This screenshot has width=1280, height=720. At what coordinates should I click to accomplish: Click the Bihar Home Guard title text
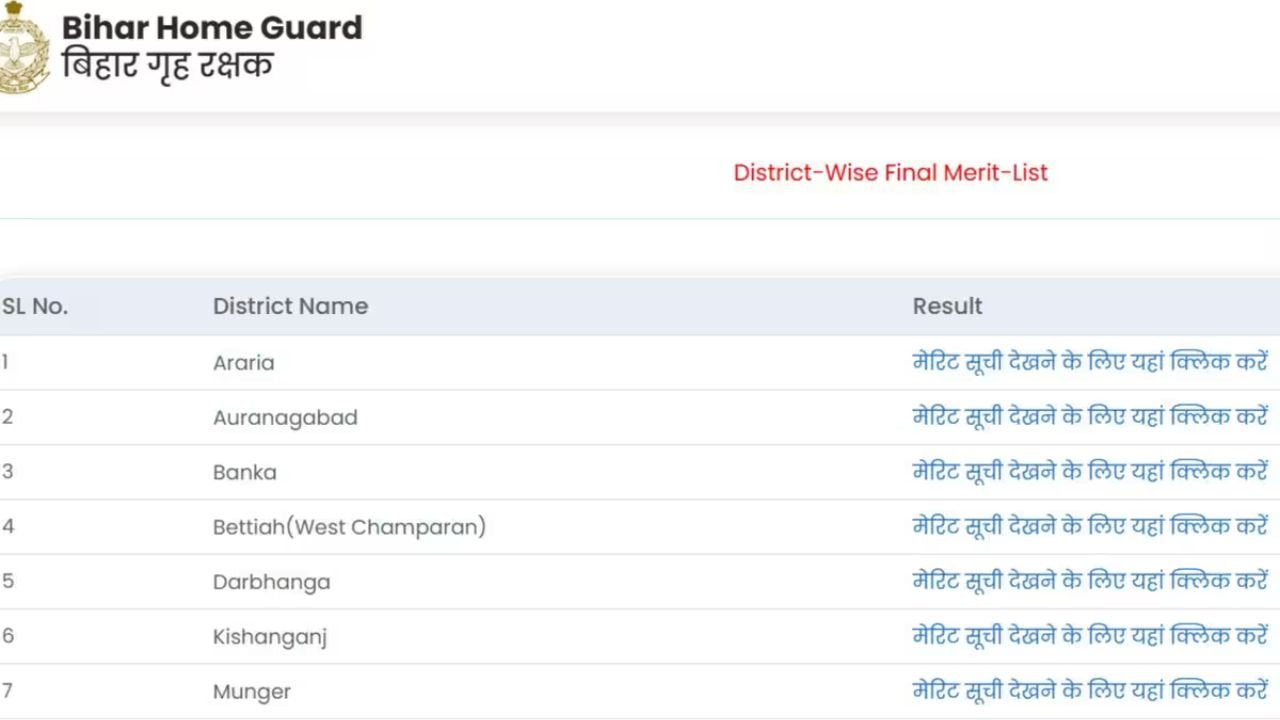(x=212, y=27)
